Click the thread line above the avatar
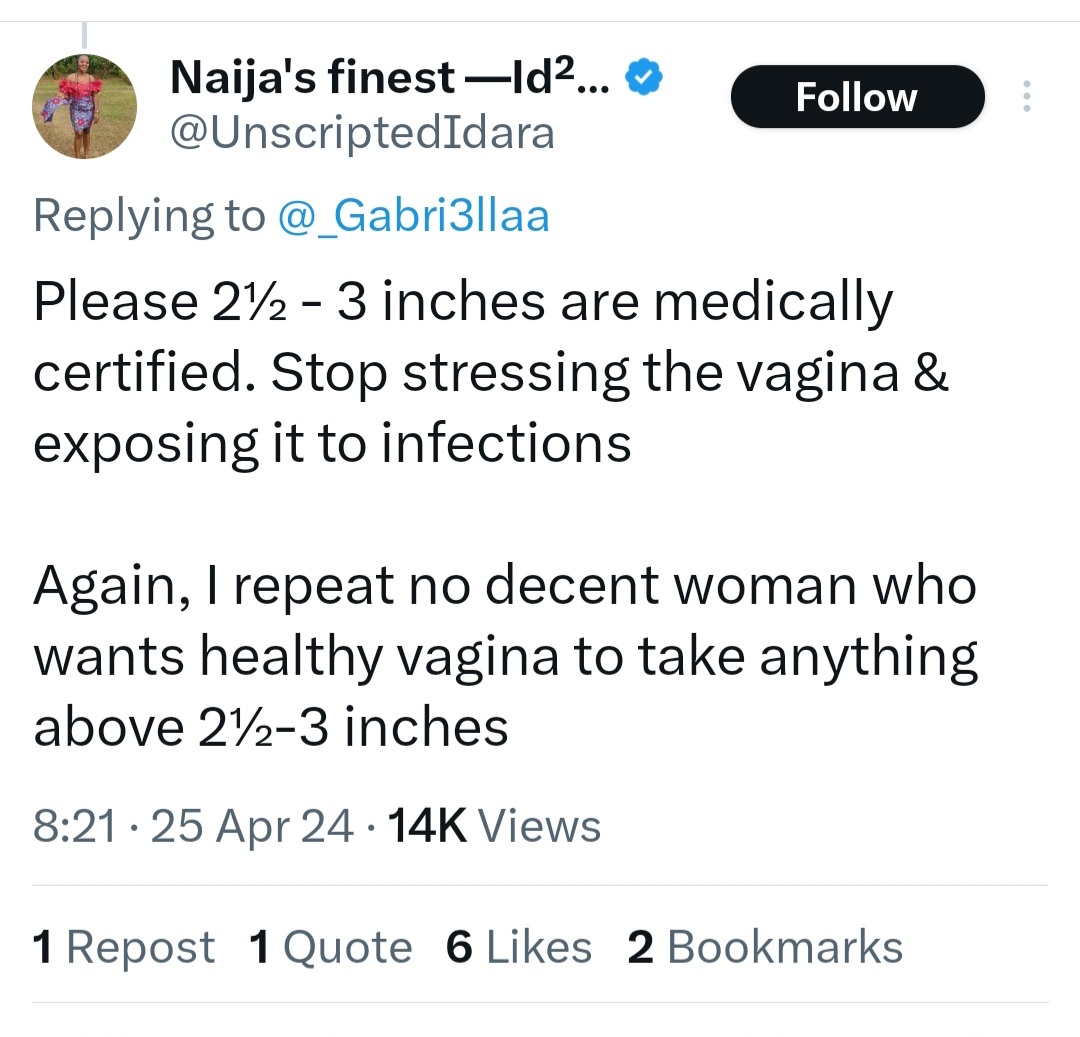This screenshot has width=1080, height=1037. click(85, 33)
